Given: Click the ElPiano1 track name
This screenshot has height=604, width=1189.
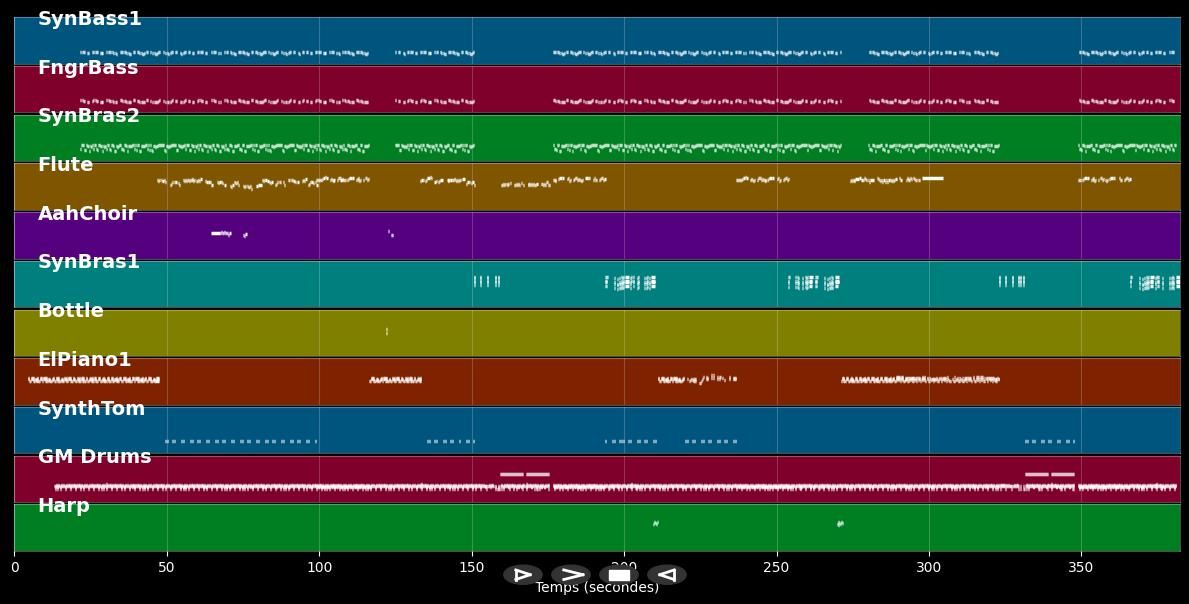Looking at the screenshot, I should point(84,360).
